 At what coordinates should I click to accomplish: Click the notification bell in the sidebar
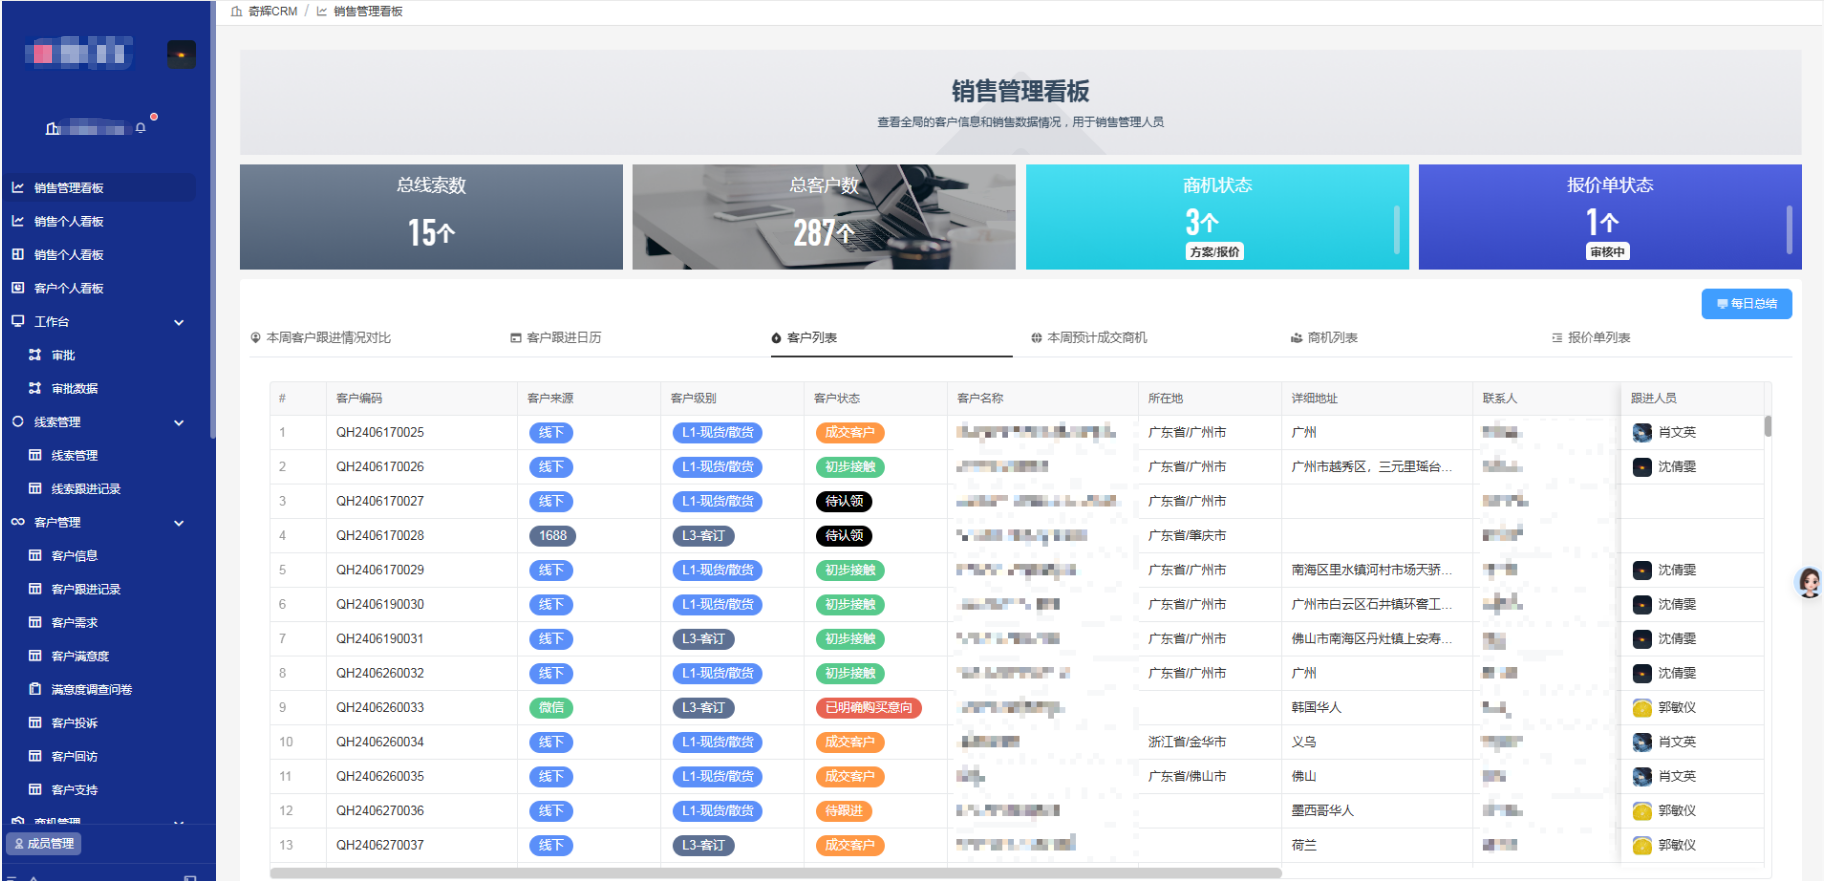[x=141, y=128]
